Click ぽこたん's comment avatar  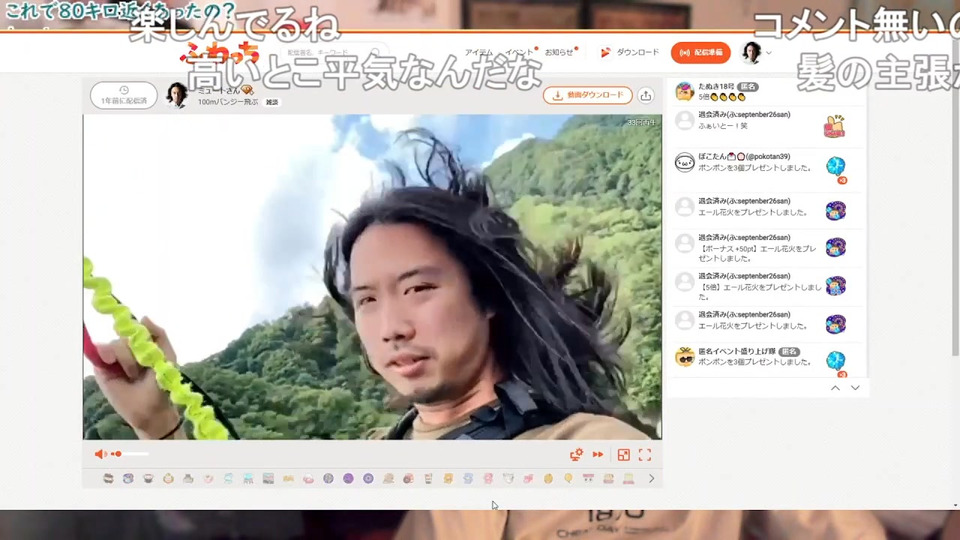[684, 163]
